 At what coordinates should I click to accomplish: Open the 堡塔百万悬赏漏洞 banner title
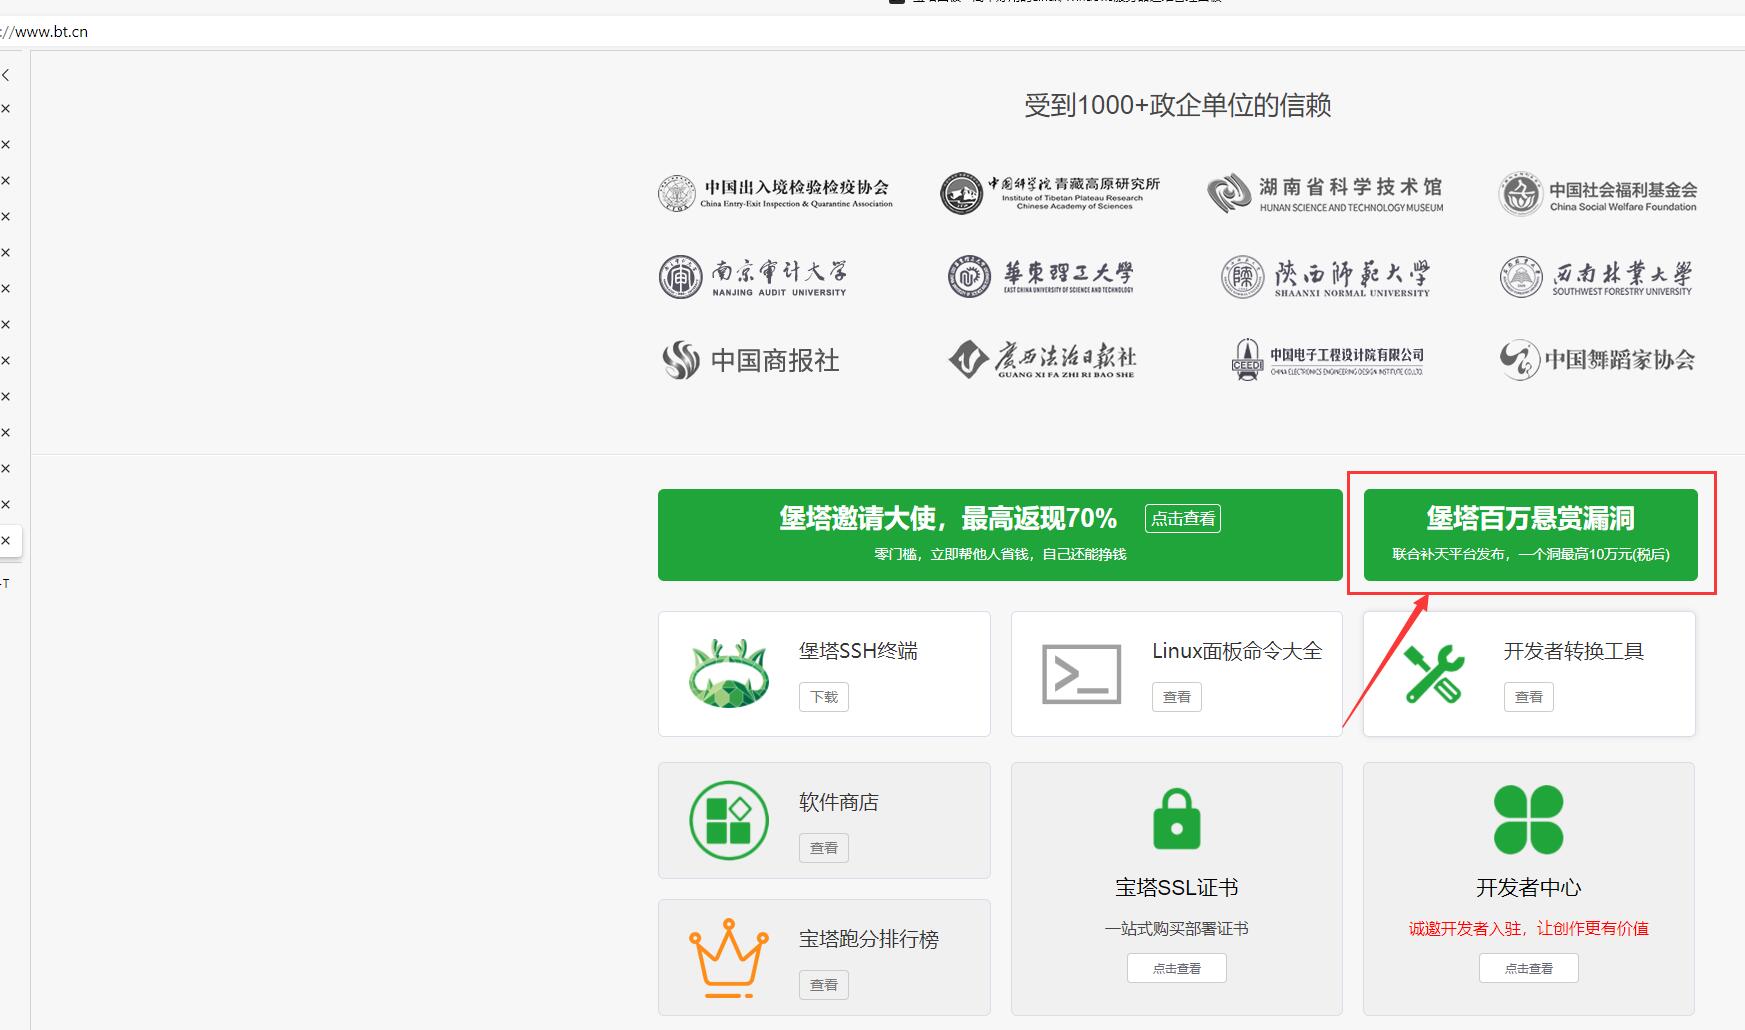(1530, 518)
